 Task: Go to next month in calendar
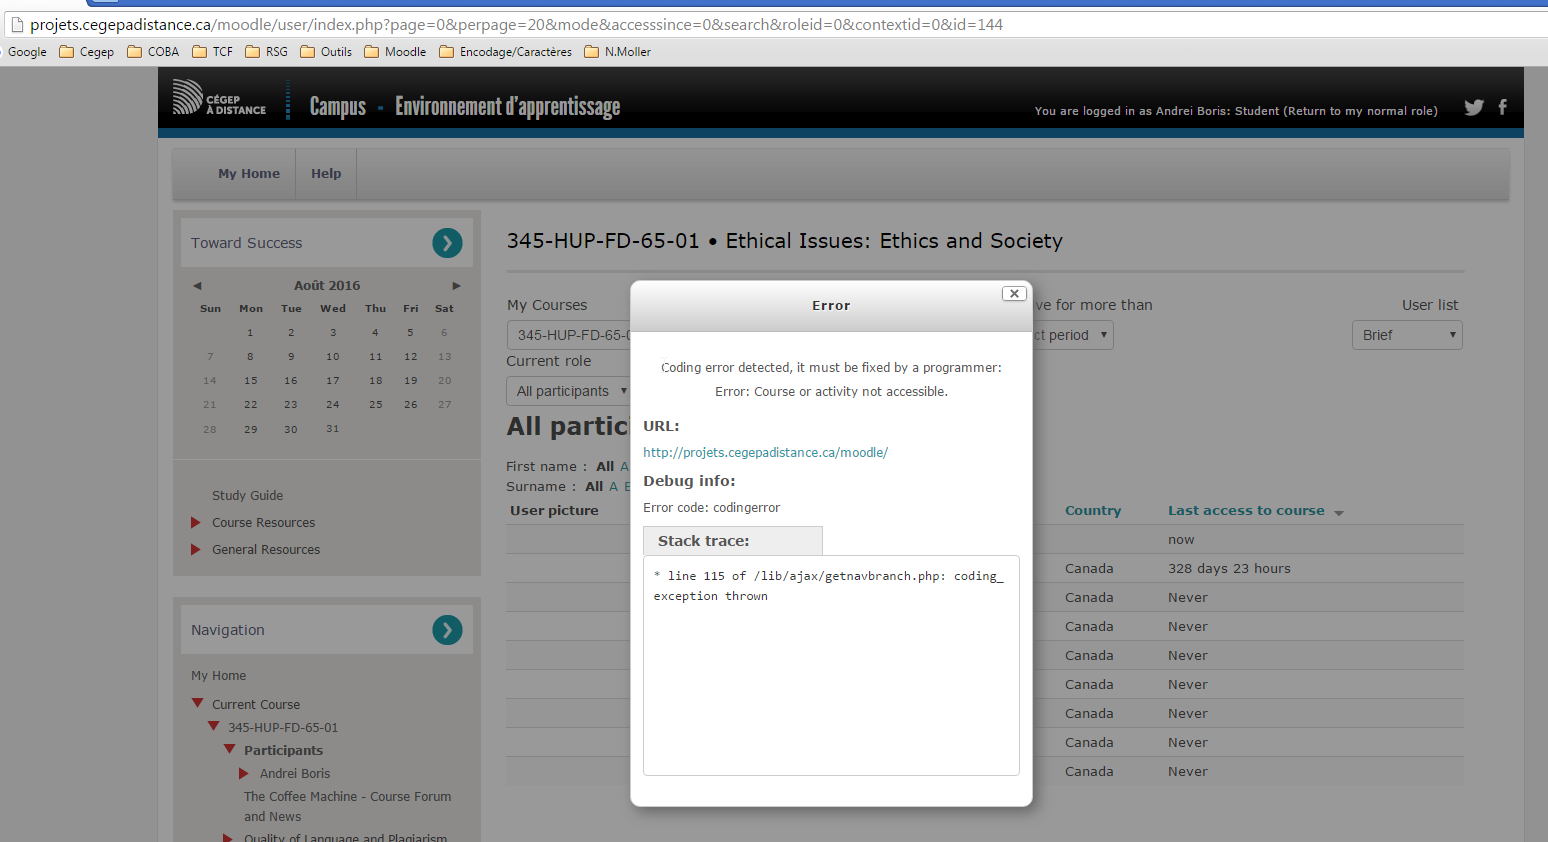coord(456,286)
